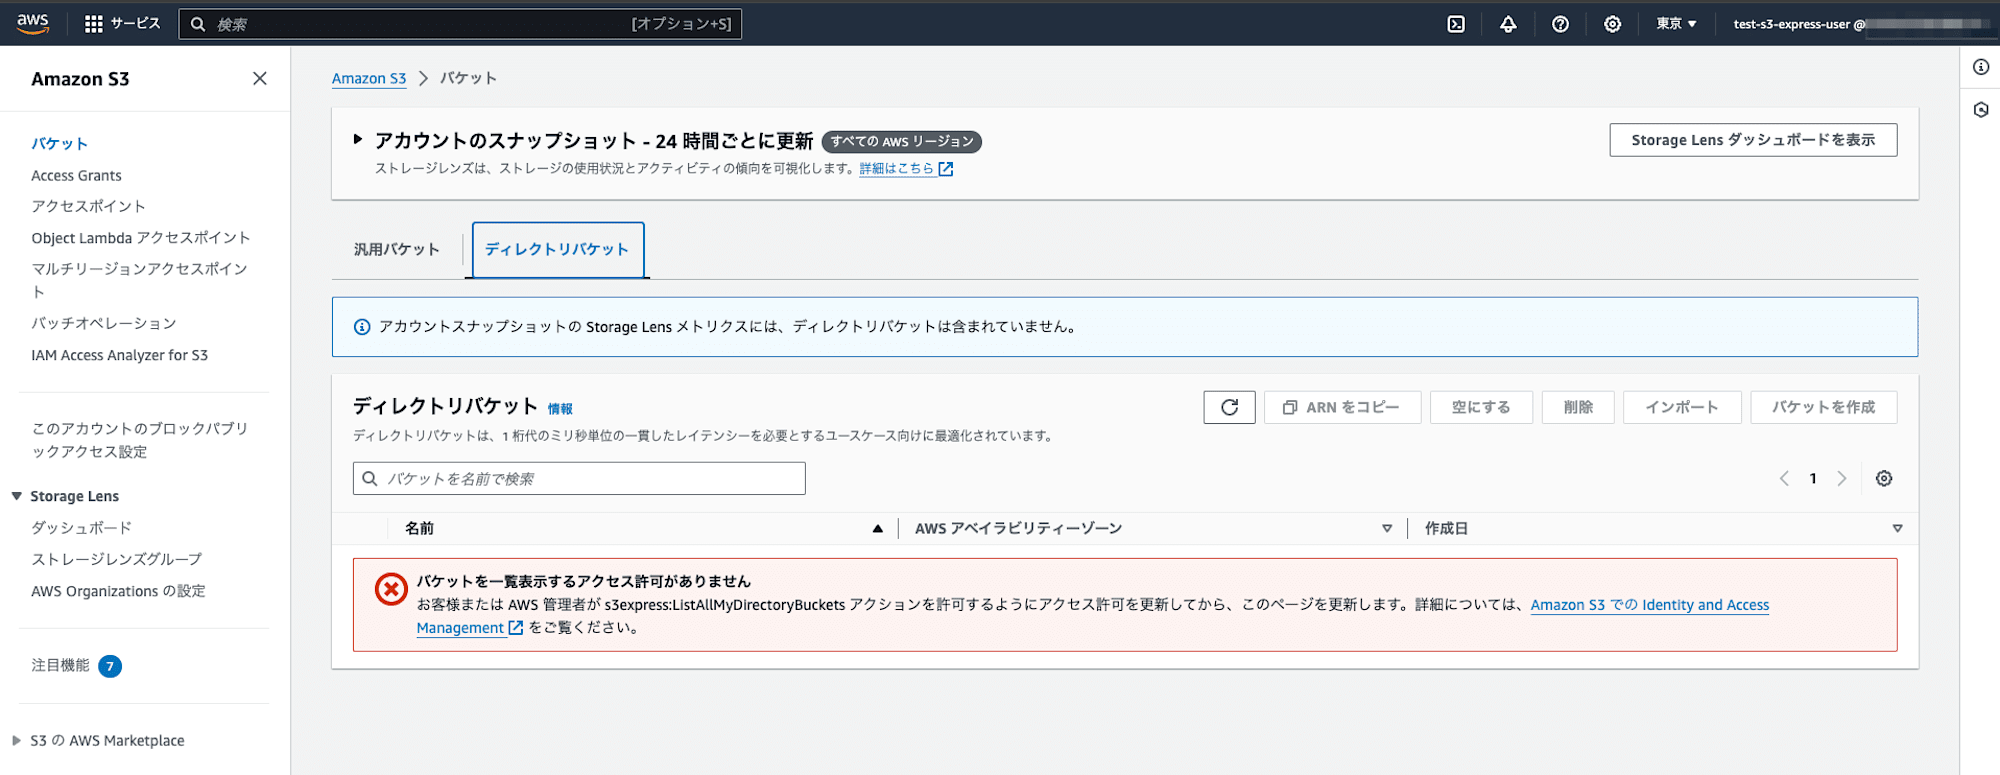This screenshot has height=775, width=2000.
Task: Click the インポート button
Action: 1682,407
